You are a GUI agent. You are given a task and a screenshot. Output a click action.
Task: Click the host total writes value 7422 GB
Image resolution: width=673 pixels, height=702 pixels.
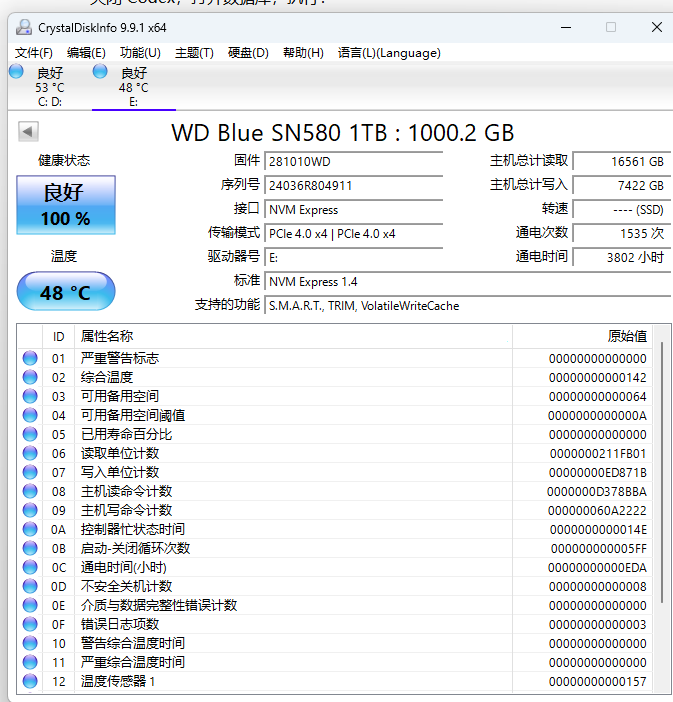(x=622, y=186)
